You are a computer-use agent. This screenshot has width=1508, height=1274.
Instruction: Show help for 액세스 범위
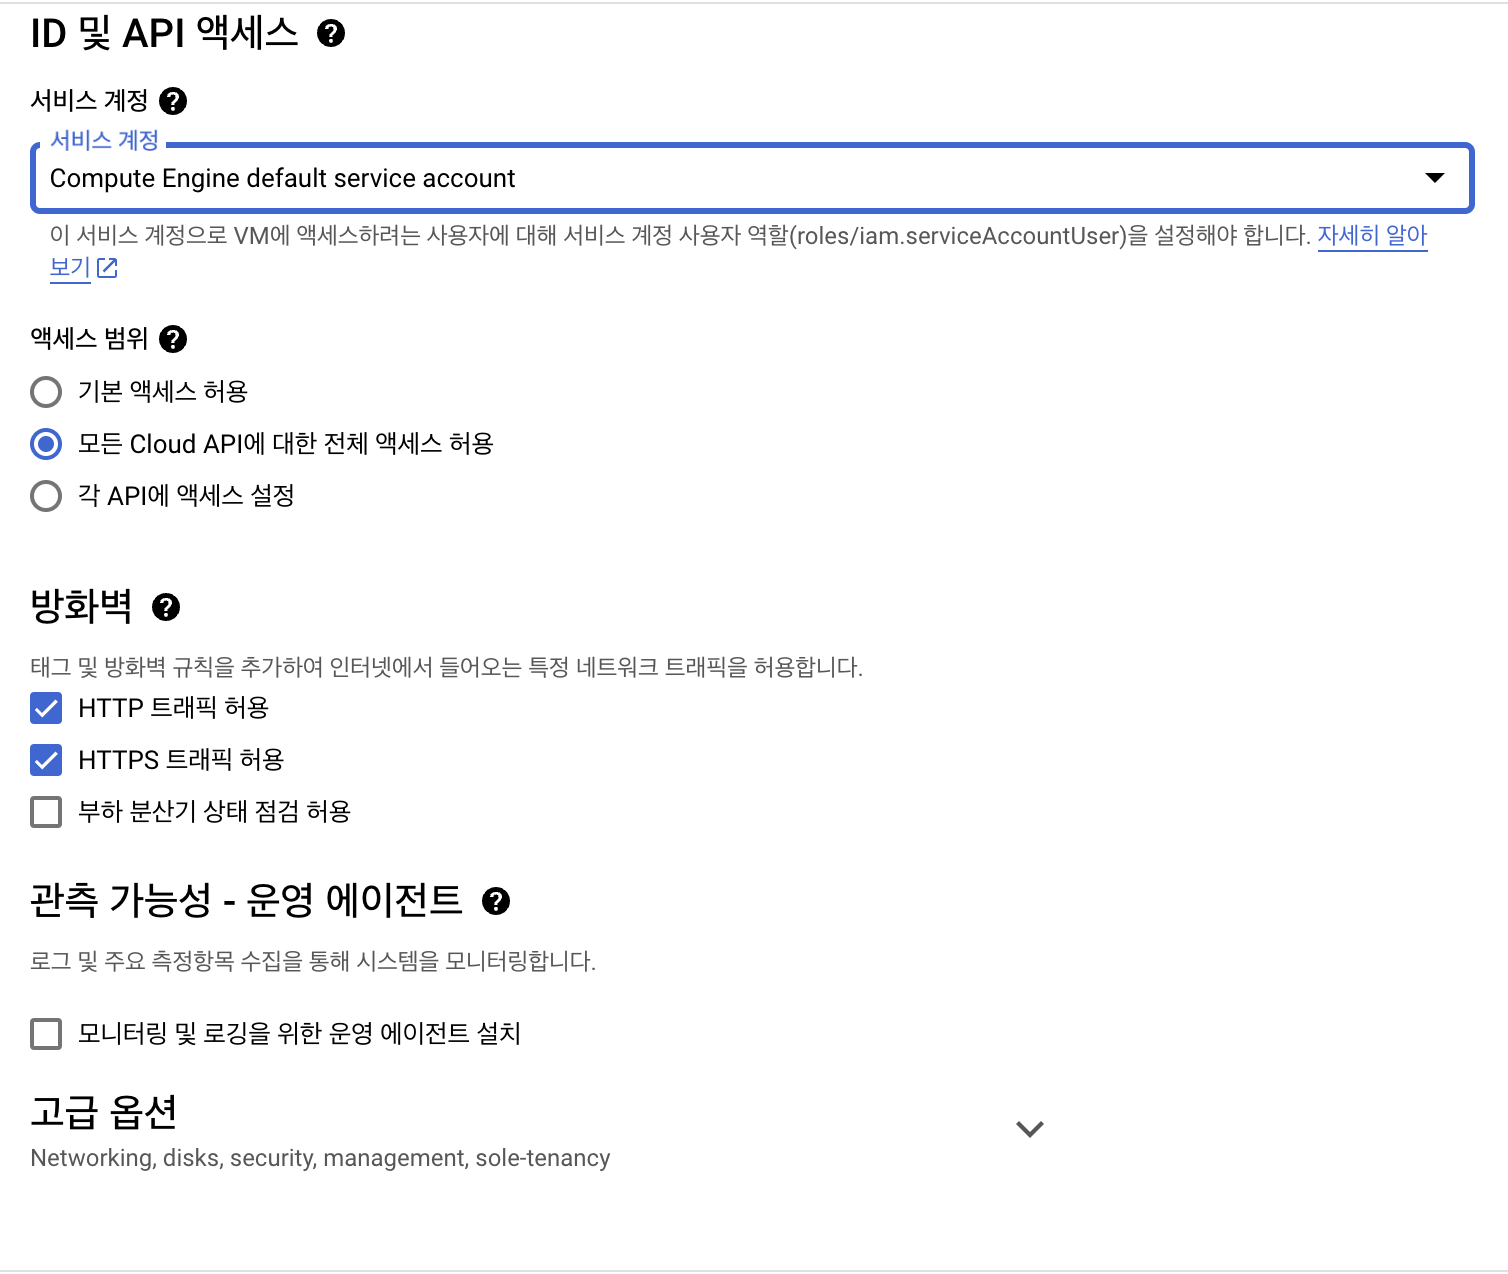[173, 339]
